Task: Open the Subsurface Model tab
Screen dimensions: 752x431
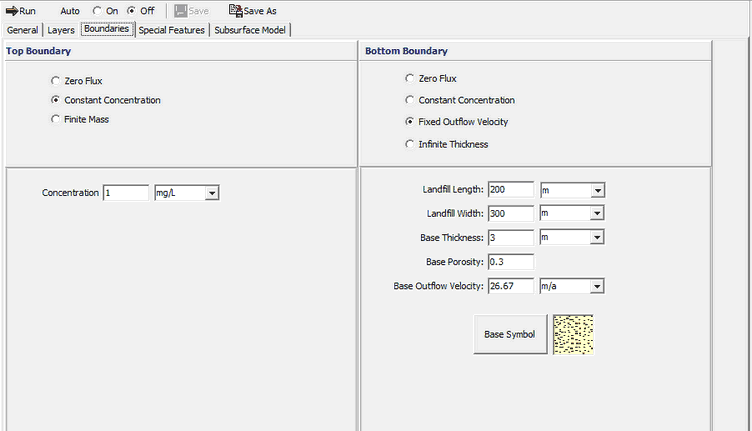Action: pyautogui.click(x=250, y=30)
